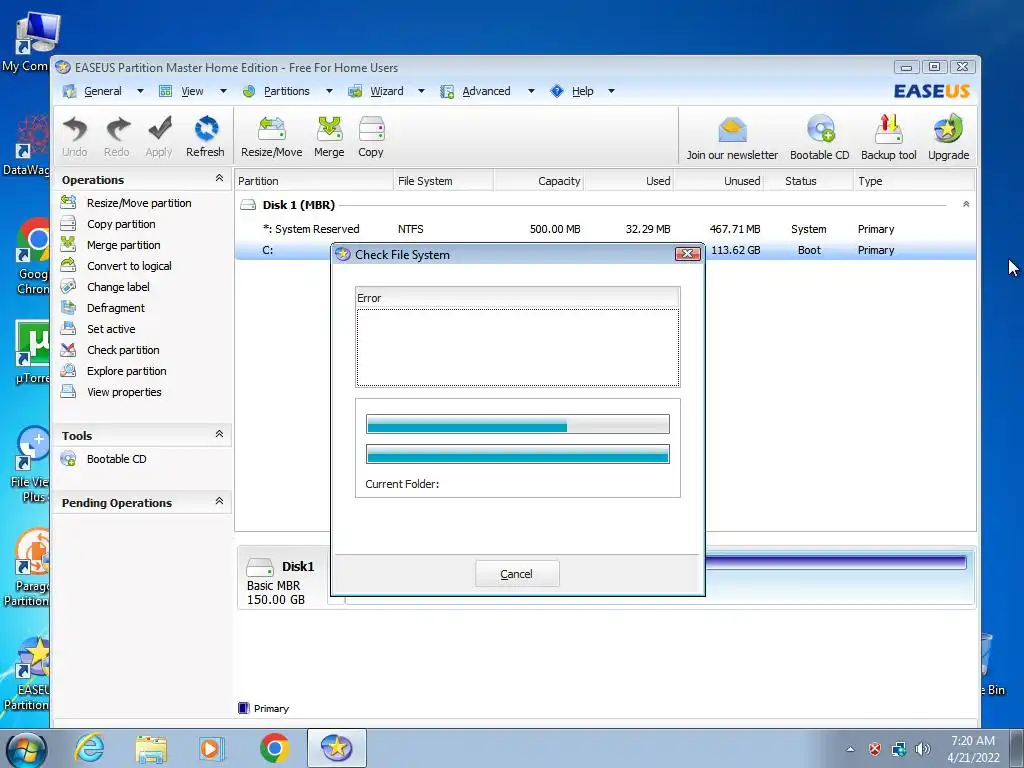Choose the Merge toolbar tool
1024x768 pixels.
coord(329,136)
